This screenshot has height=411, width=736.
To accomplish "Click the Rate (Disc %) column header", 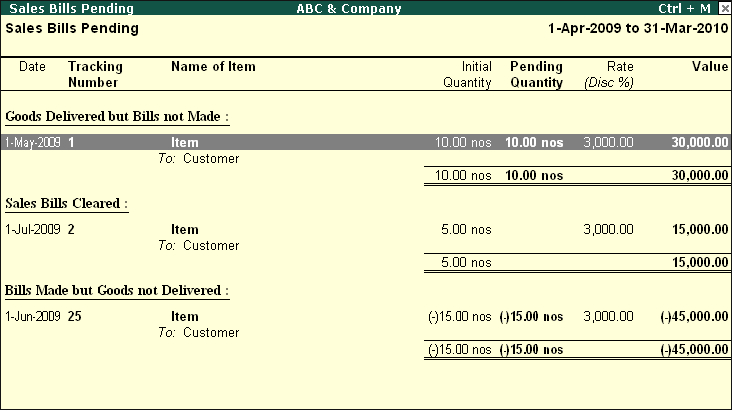I will [x=609, y=74].
